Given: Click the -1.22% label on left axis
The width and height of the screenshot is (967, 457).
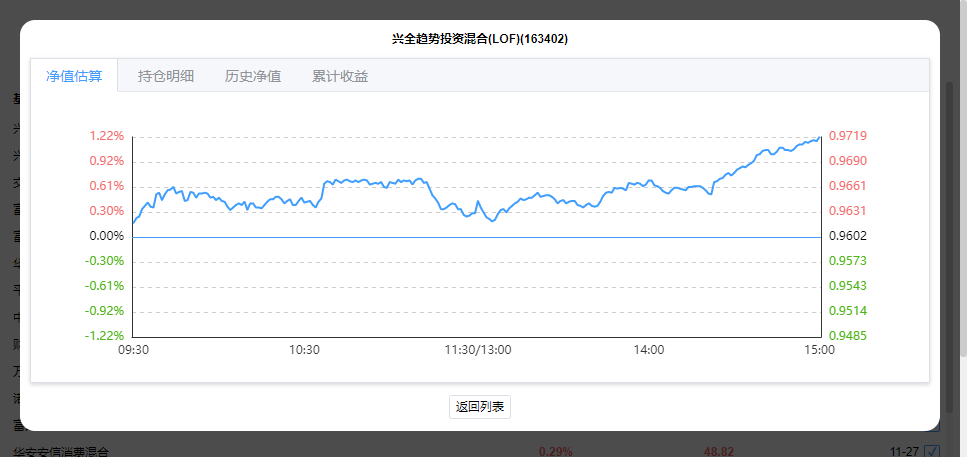Looking at the screenshot, I should tap(104, 336).
